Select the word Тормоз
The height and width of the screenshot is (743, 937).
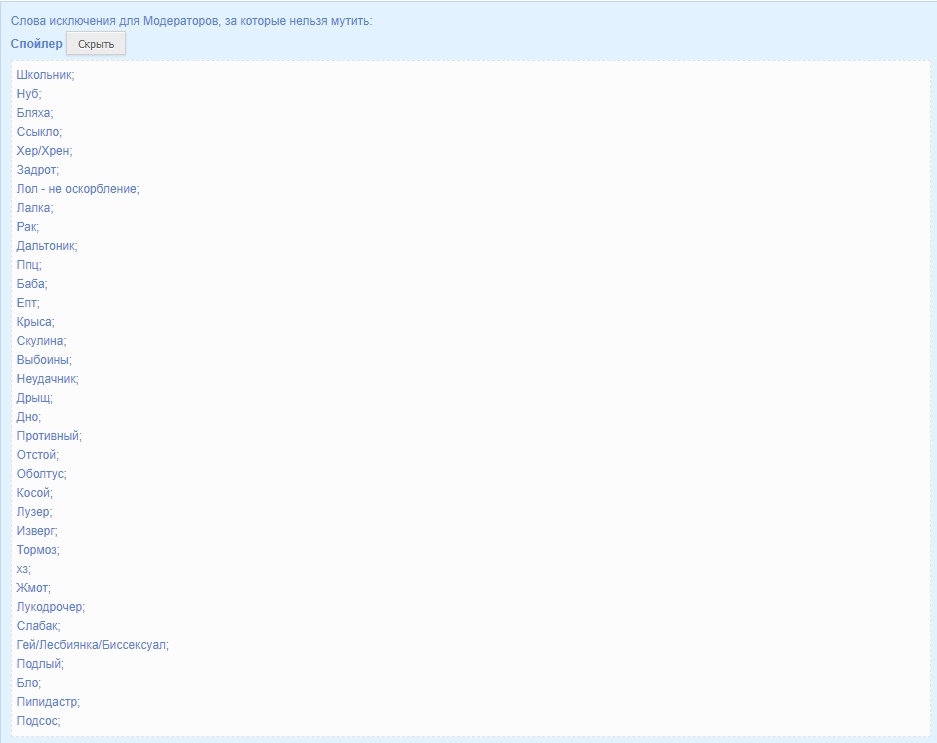[38, 550]
